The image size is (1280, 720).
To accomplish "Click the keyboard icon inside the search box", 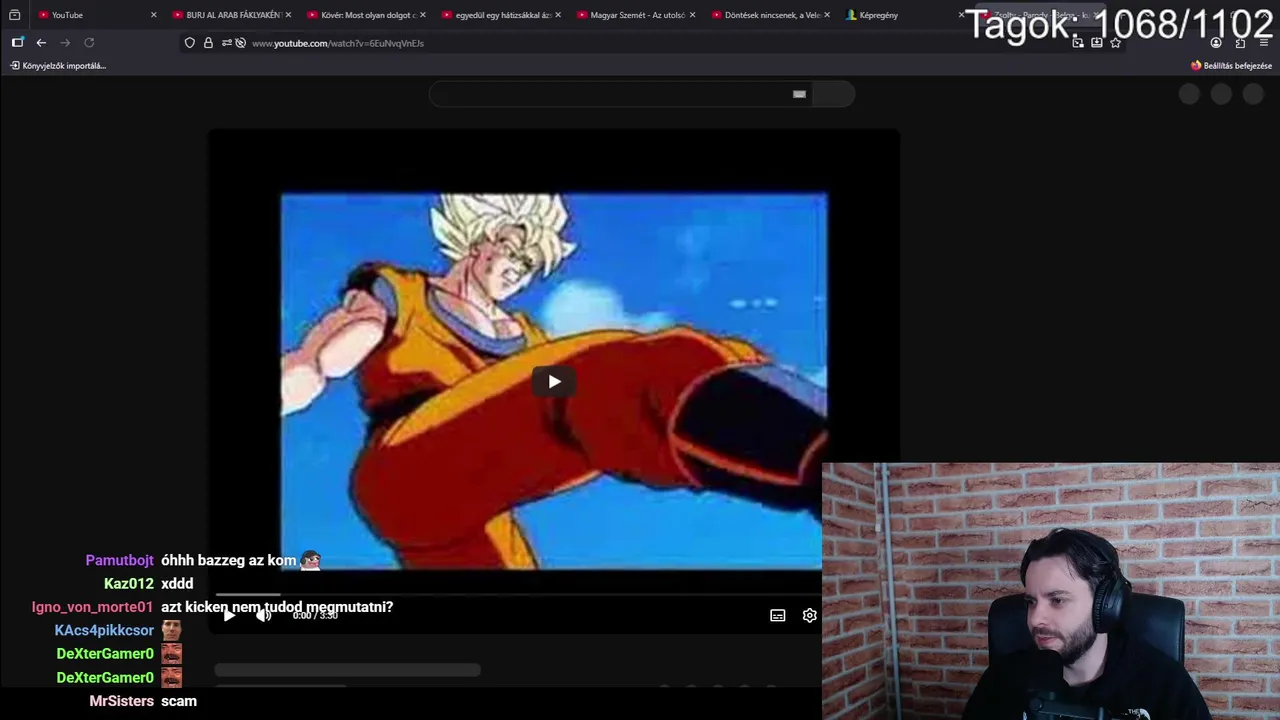I will pos(799,94).
